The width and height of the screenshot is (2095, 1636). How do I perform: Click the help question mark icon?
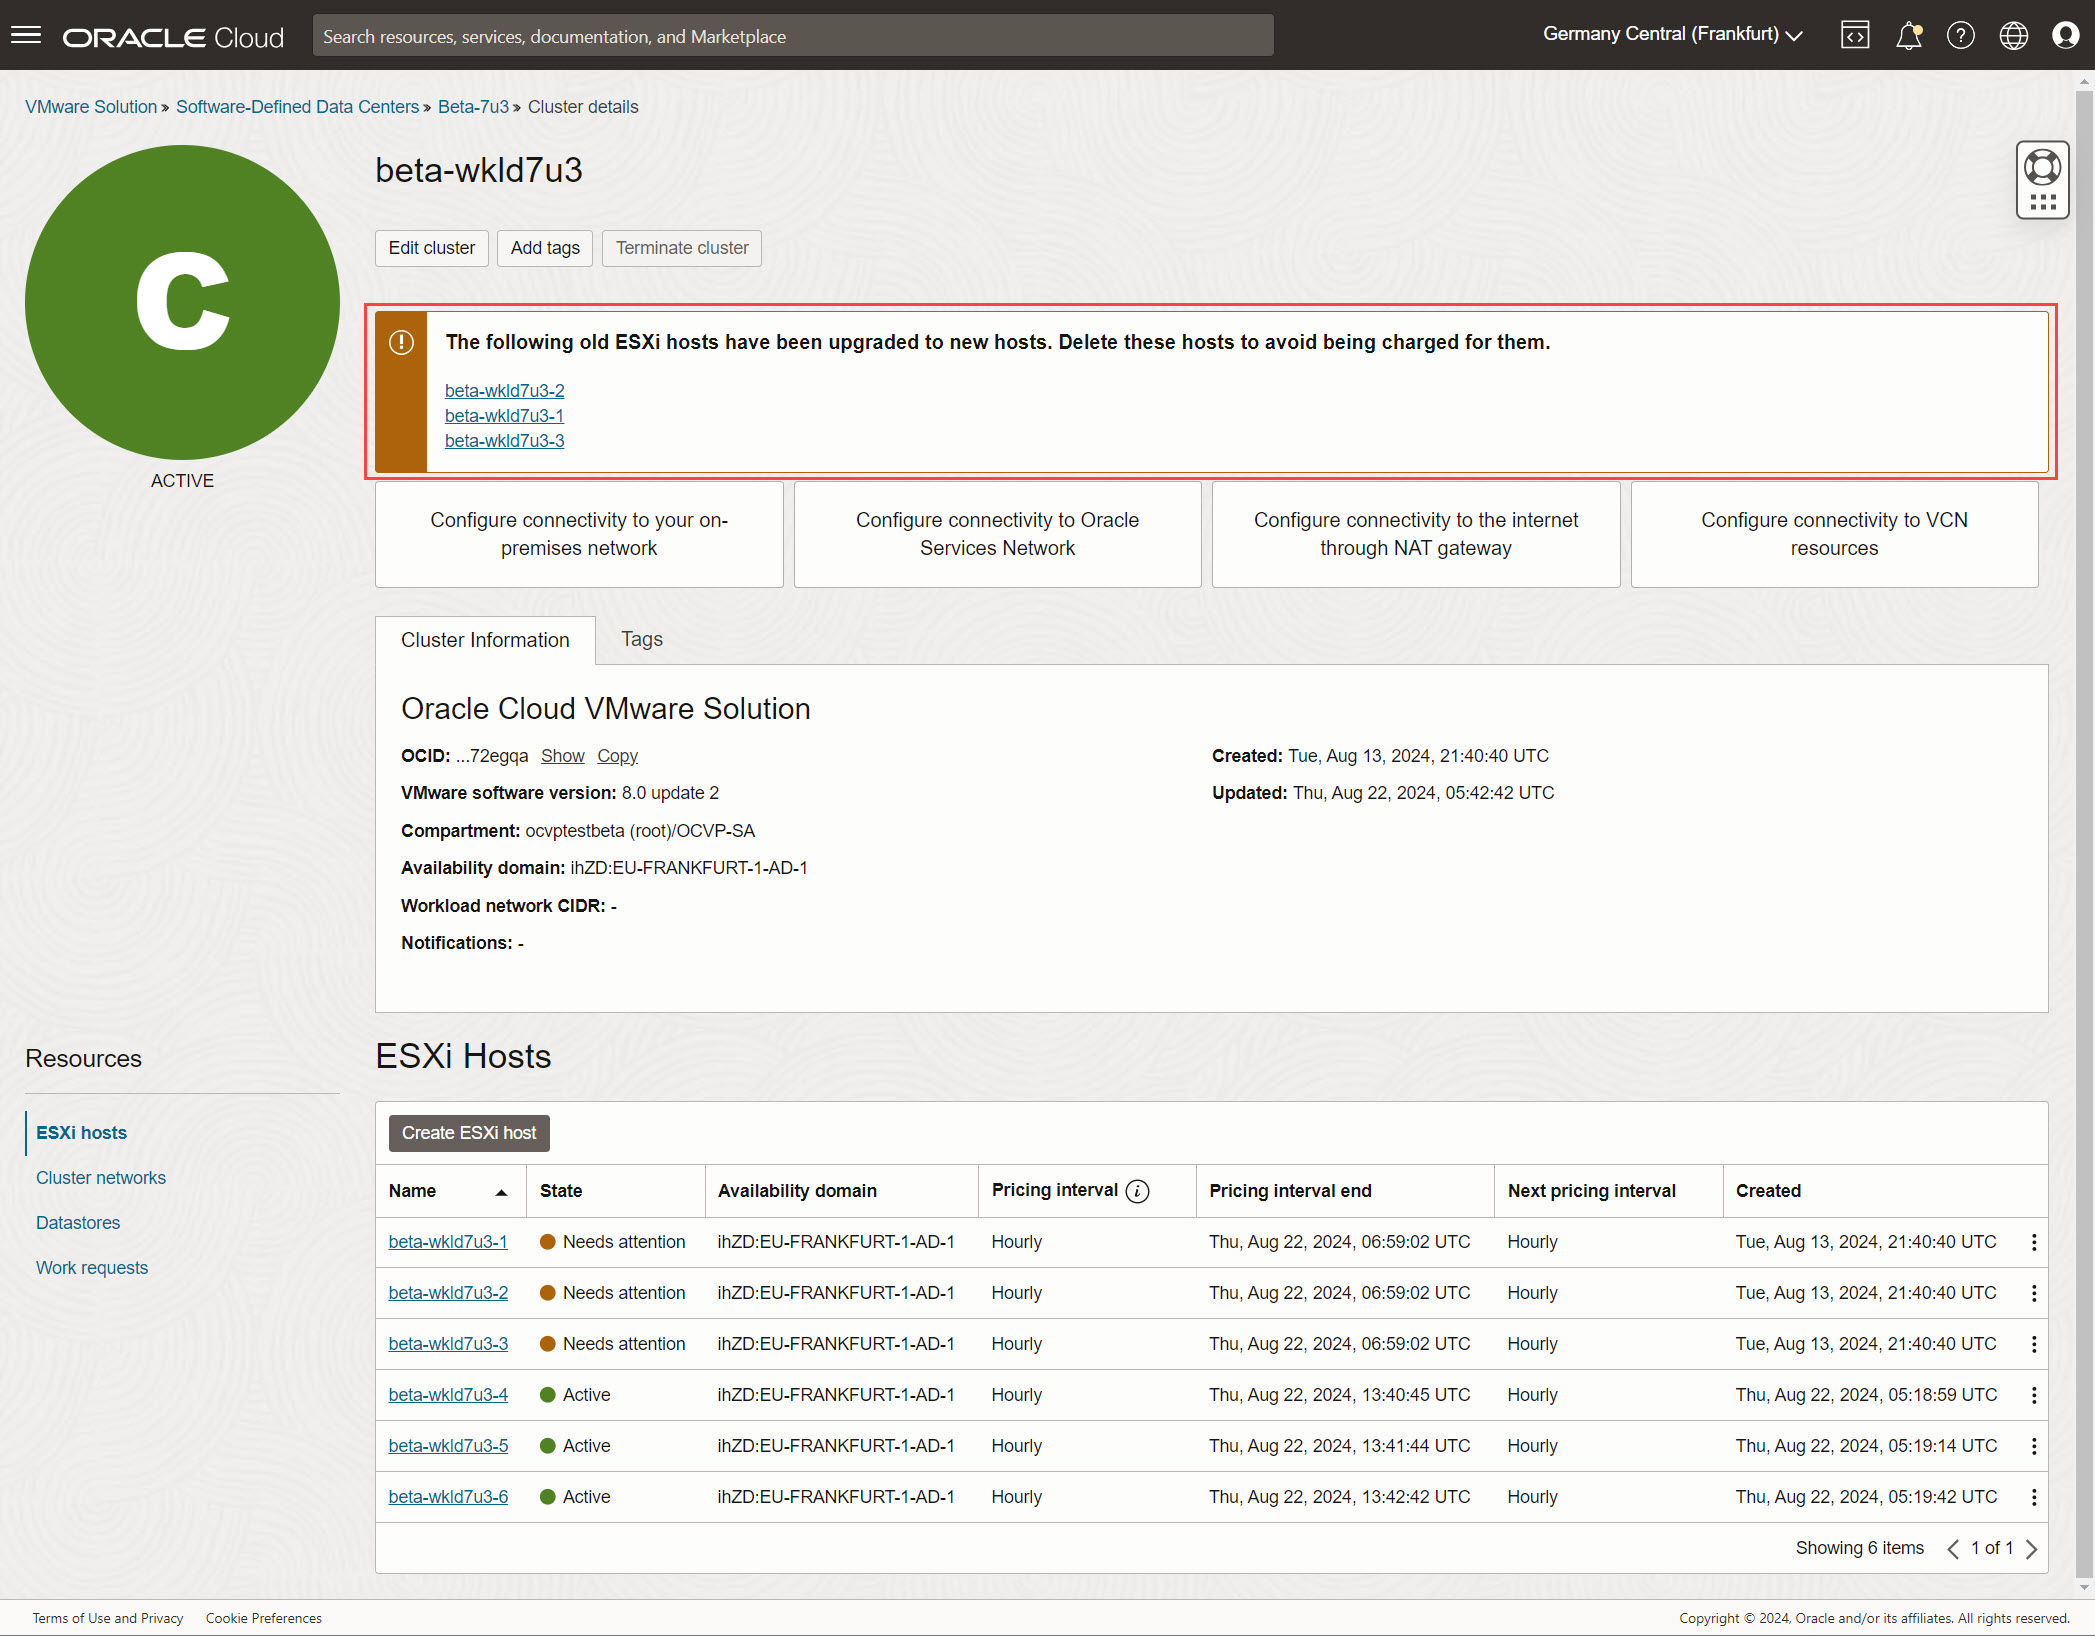point(1960,36)
